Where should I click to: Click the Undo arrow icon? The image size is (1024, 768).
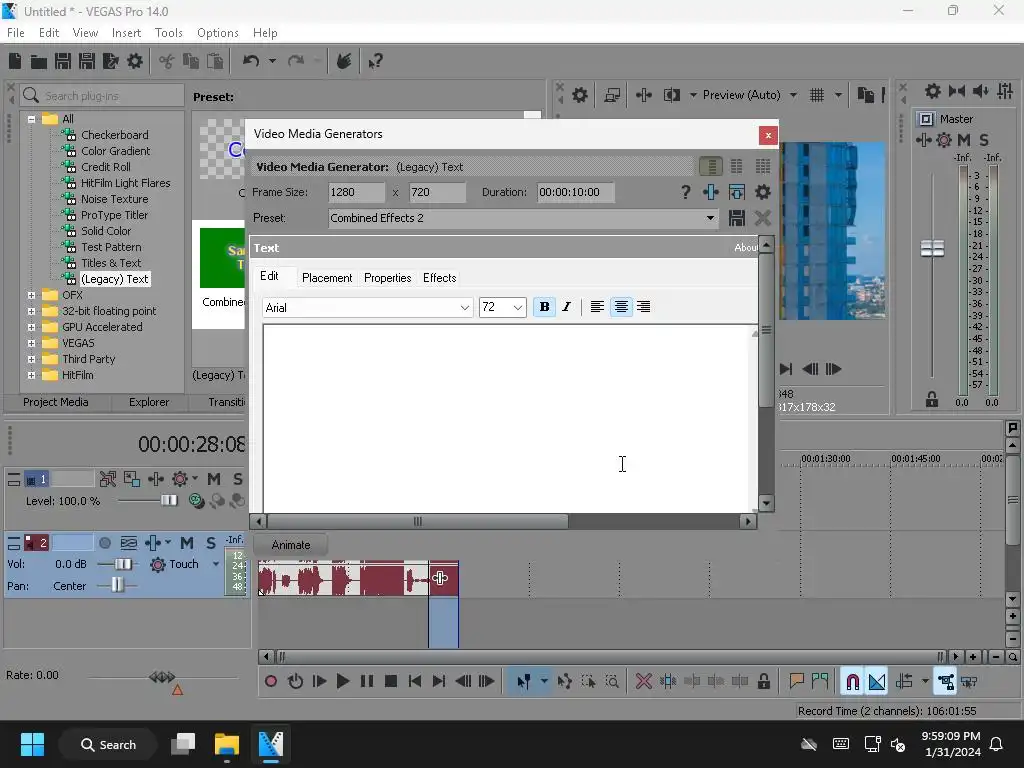coord(251,61)
